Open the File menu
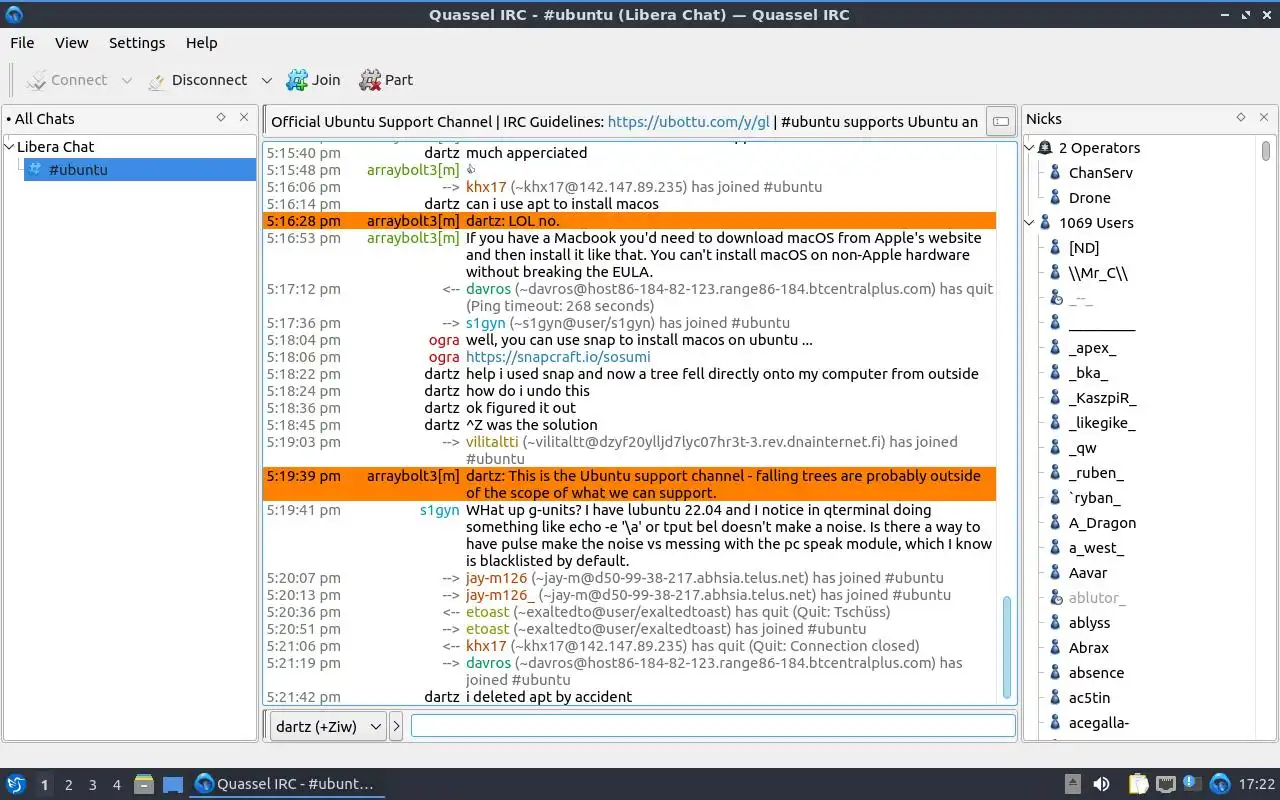 [22, 43]
